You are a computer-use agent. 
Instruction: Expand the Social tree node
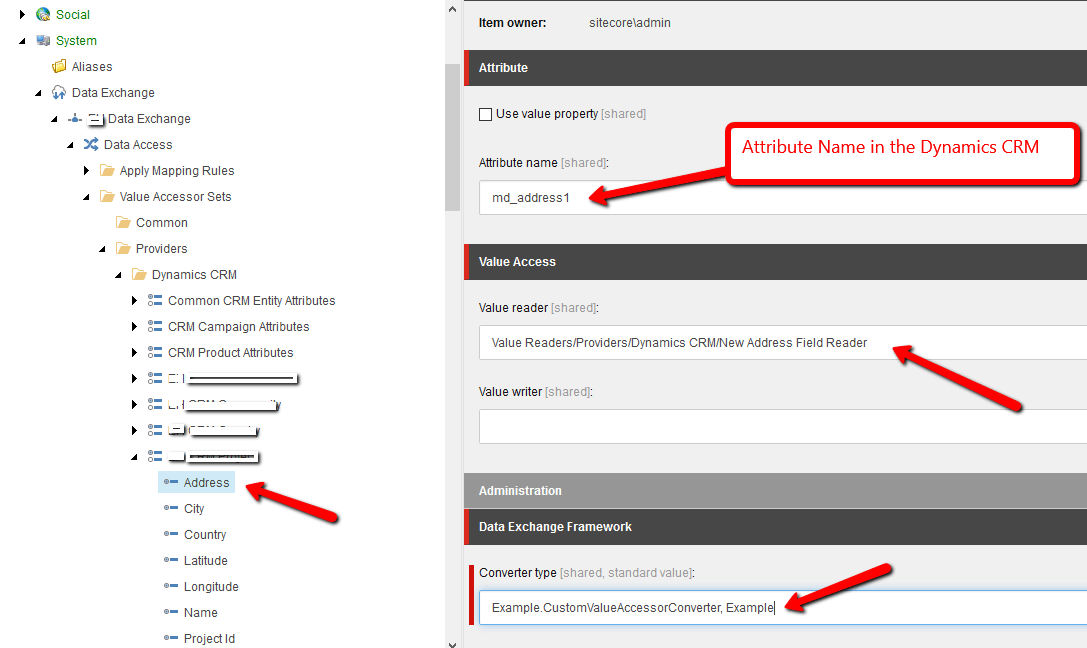pos(22,15)
